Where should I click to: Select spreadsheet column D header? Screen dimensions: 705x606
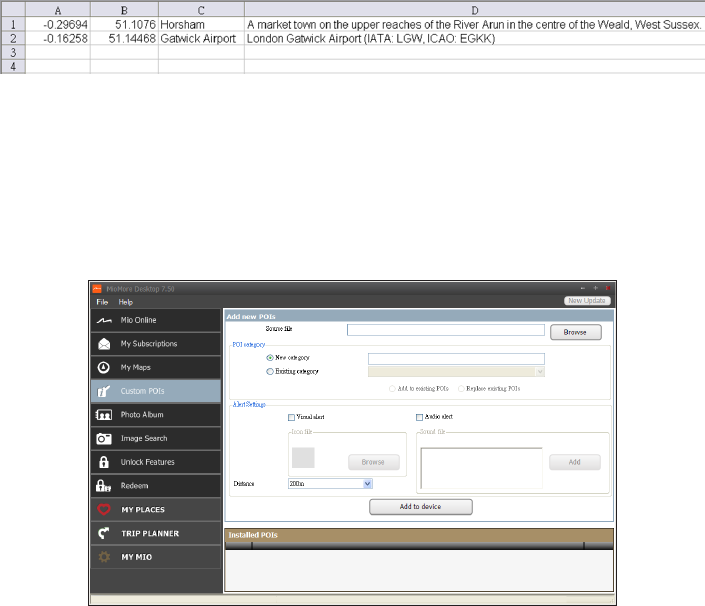point(475,10)
